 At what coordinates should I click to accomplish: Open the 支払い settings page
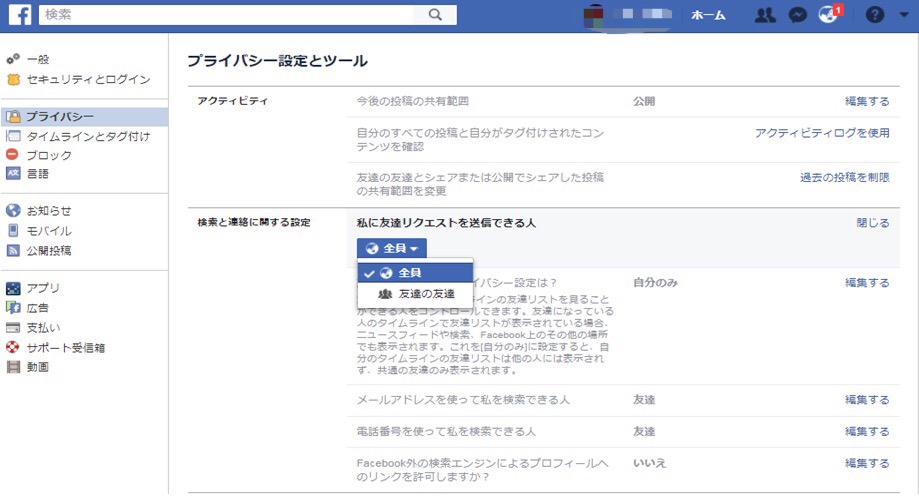[43, 328]
